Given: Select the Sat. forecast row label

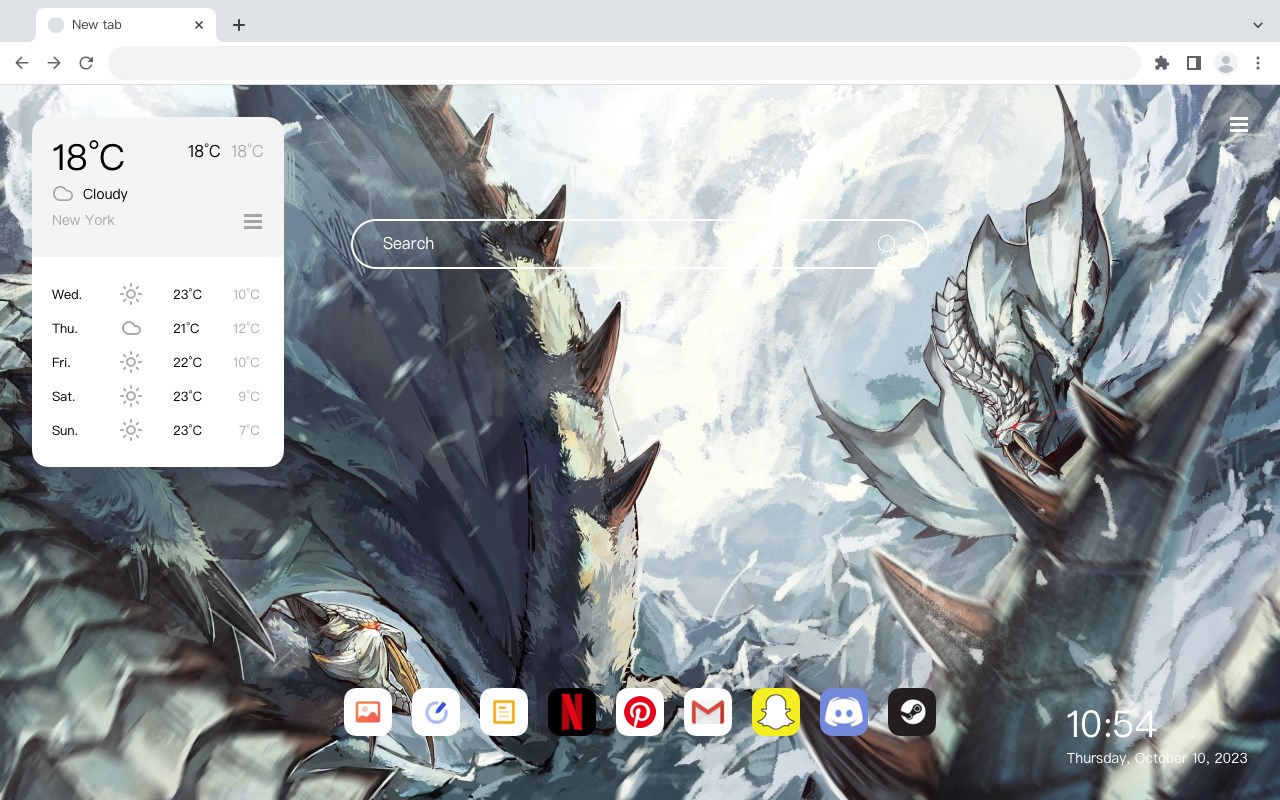Looking at the screenshot, I should 64,396.
